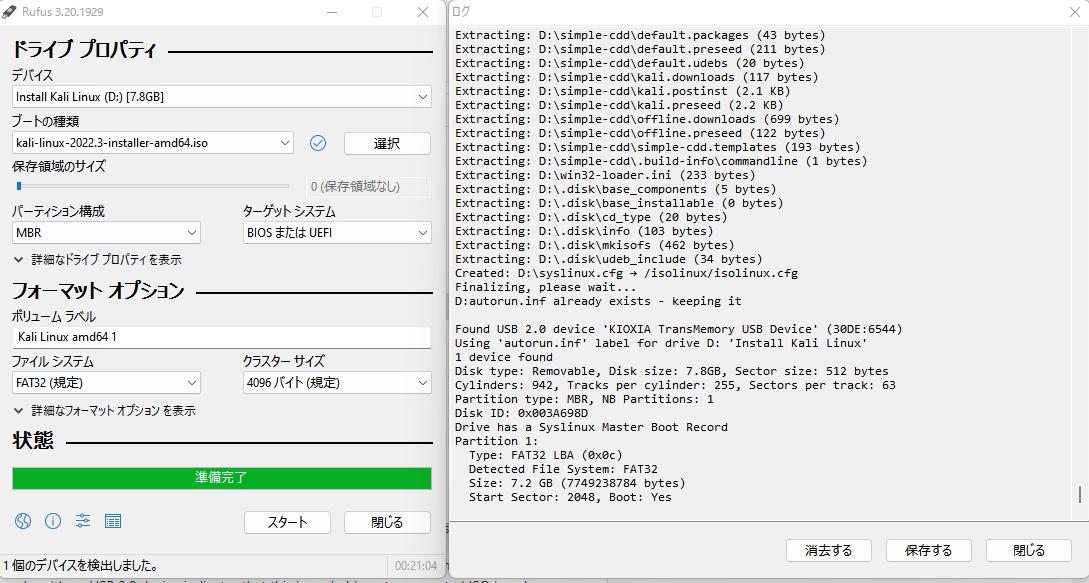Open the Rufus about info icon
The height and width of the screenshot is (583, 1089).
click(53, 520)
